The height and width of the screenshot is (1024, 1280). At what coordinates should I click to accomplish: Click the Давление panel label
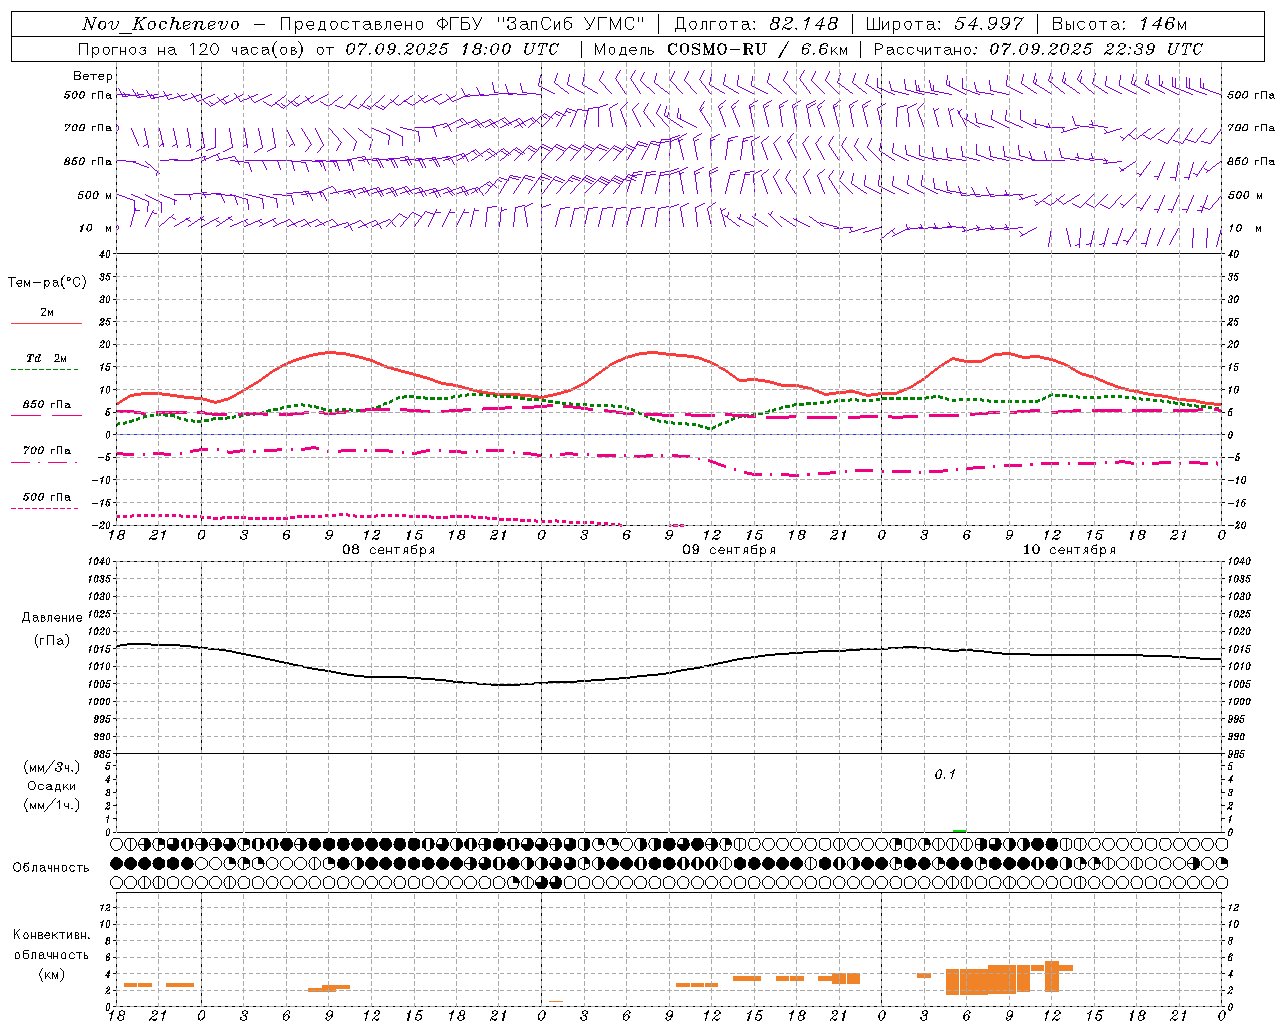pyautogui.click(x=52, y=618)
